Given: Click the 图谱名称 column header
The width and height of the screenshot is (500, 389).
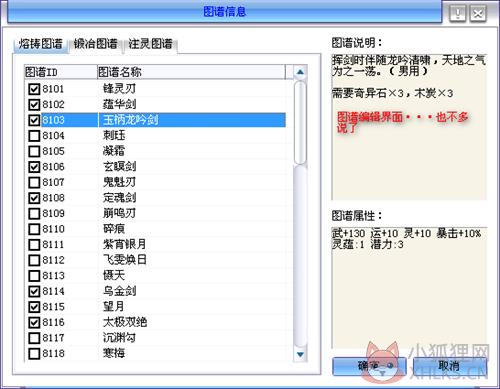Looking at the screenshot, I should tap(191, 72).
